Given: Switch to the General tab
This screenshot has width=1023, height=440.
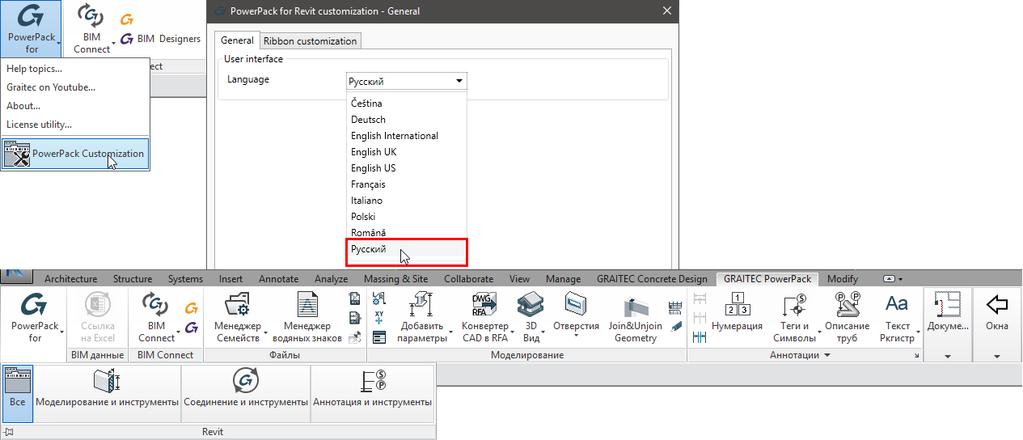Looking at the screenshot, I should [x=237, y=40].
